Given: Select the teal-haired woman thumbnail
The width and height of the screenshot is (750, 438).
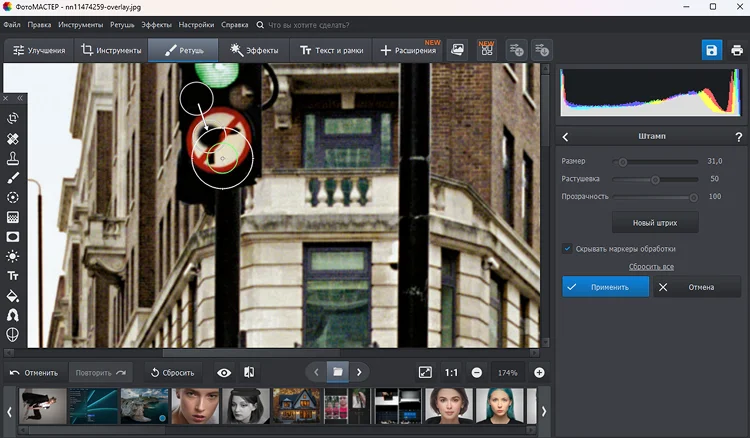Looking at the screenshot, I should [x=499, y=406].
